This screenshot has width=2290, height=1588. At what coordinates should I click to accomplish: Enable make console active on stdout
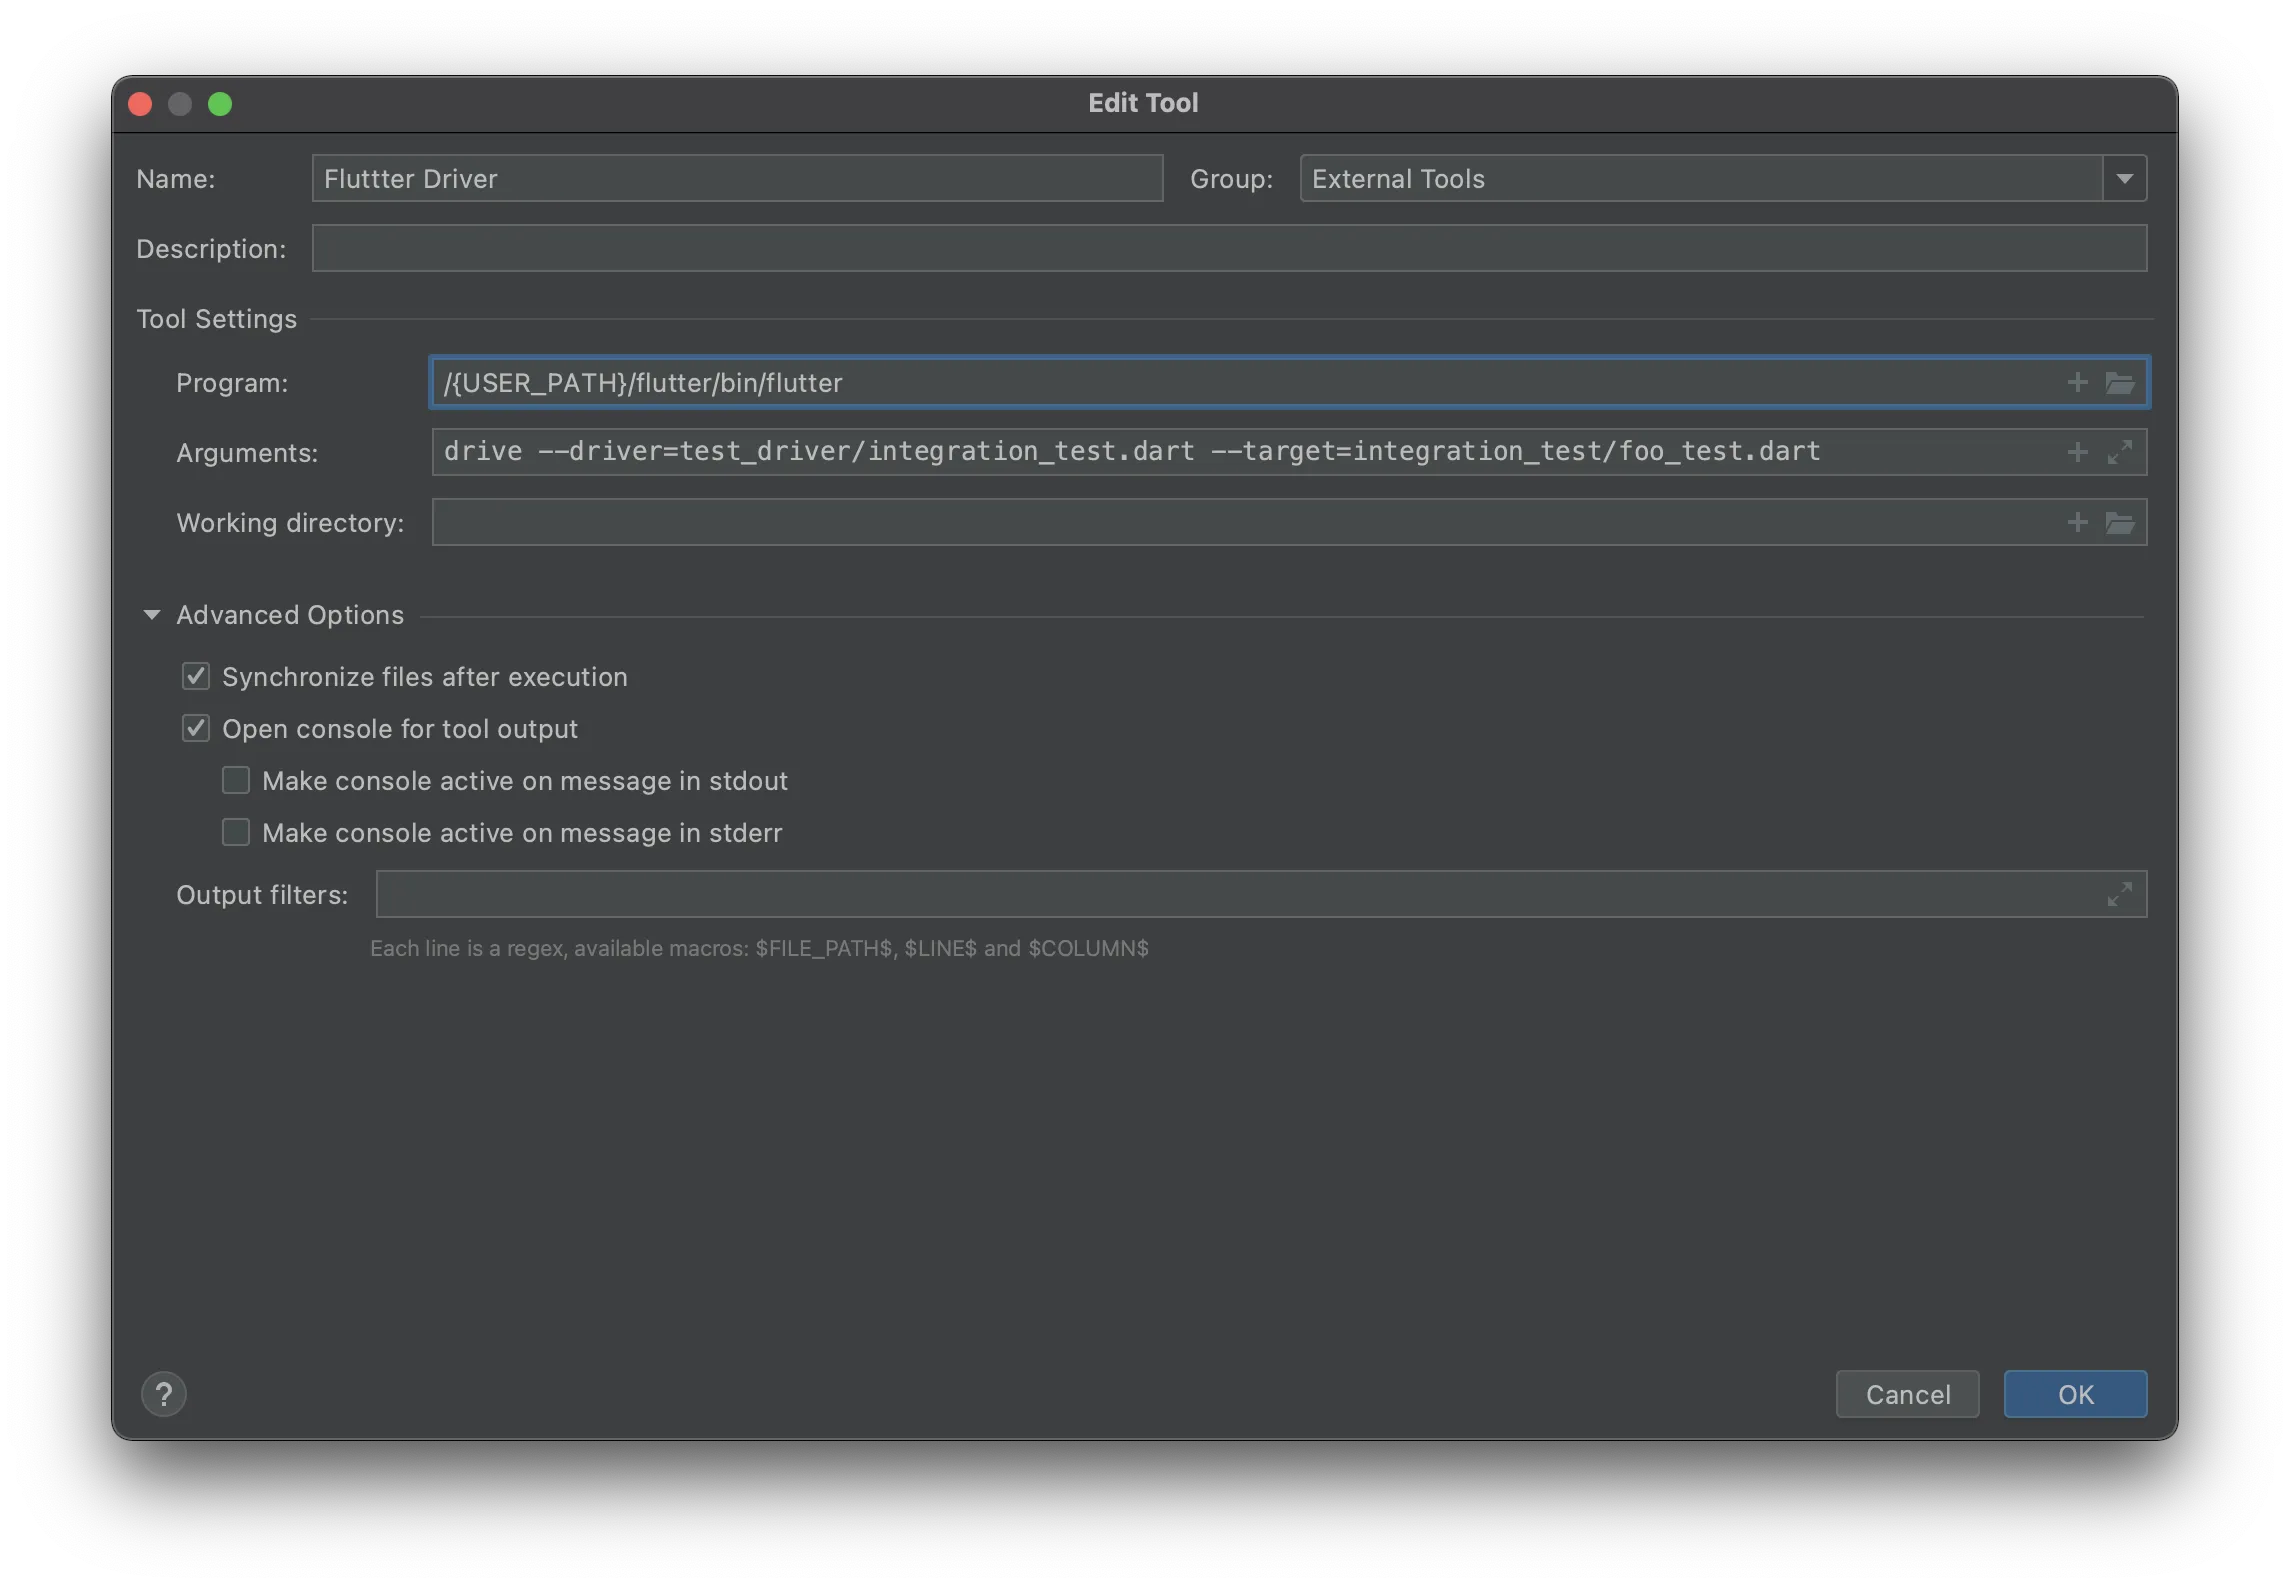pyautogui.click(x=236, y=781)
